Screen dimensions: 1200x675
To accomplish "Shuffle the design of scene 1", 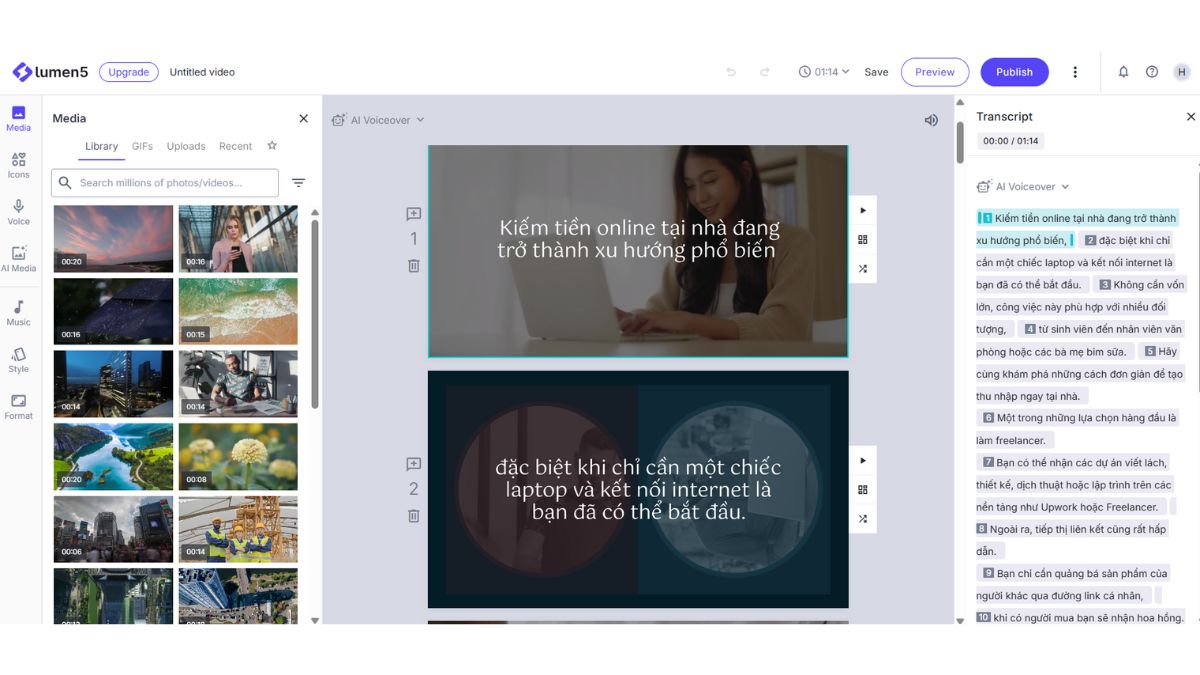I will [x=863, y=268].
